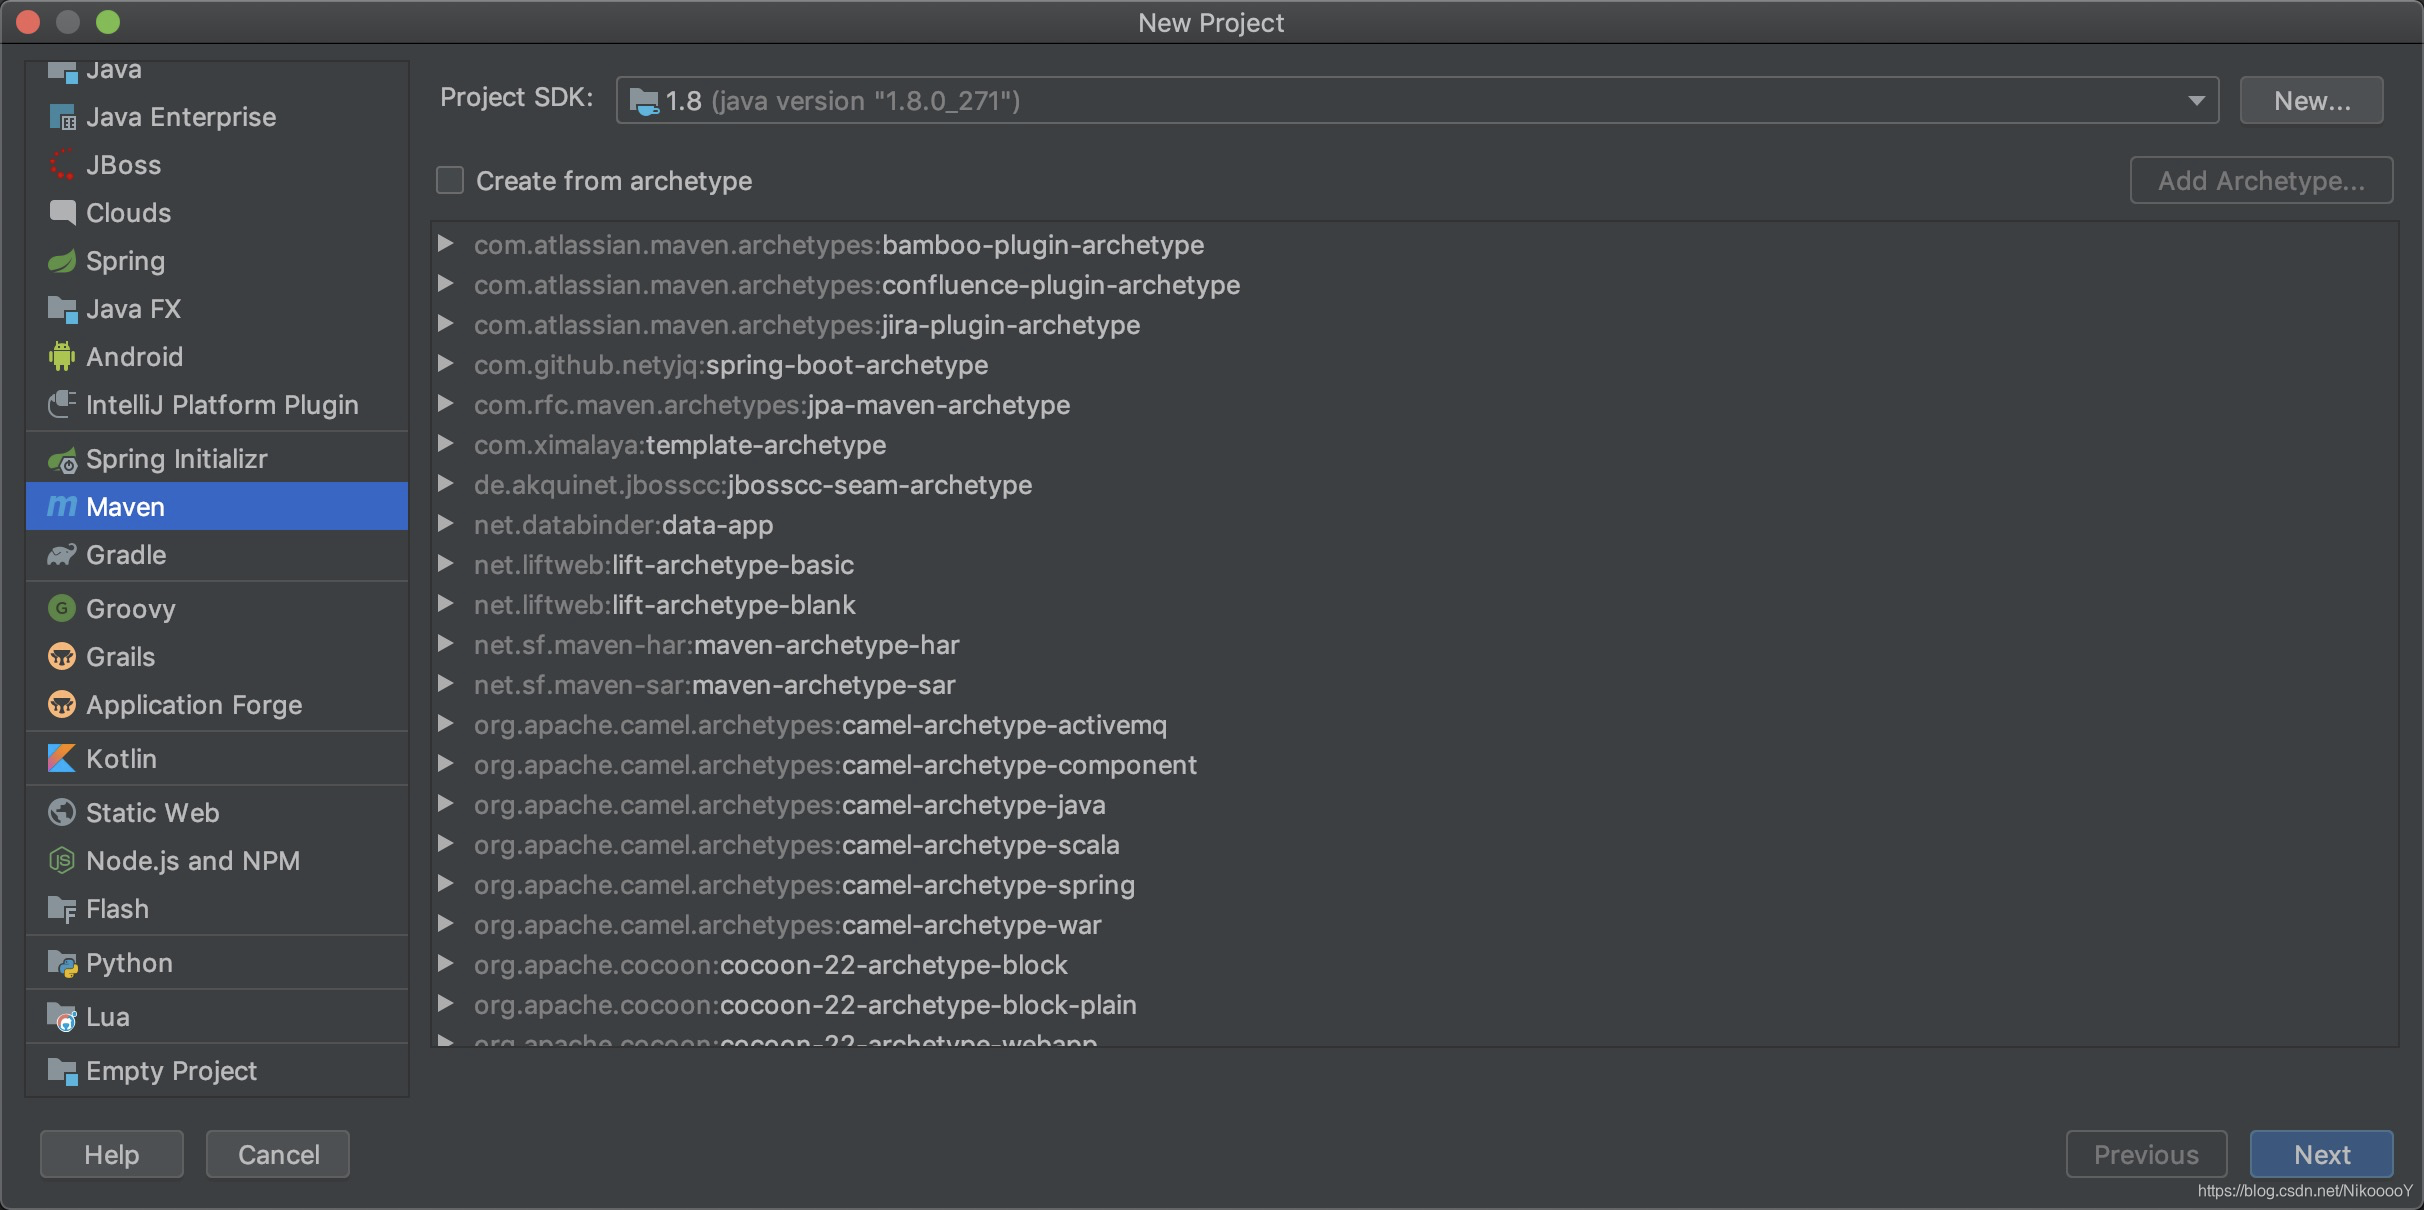Click the Cancel button
Screen dimensions: 2424x1210
pyautogui.click(x=278, y=1155)
